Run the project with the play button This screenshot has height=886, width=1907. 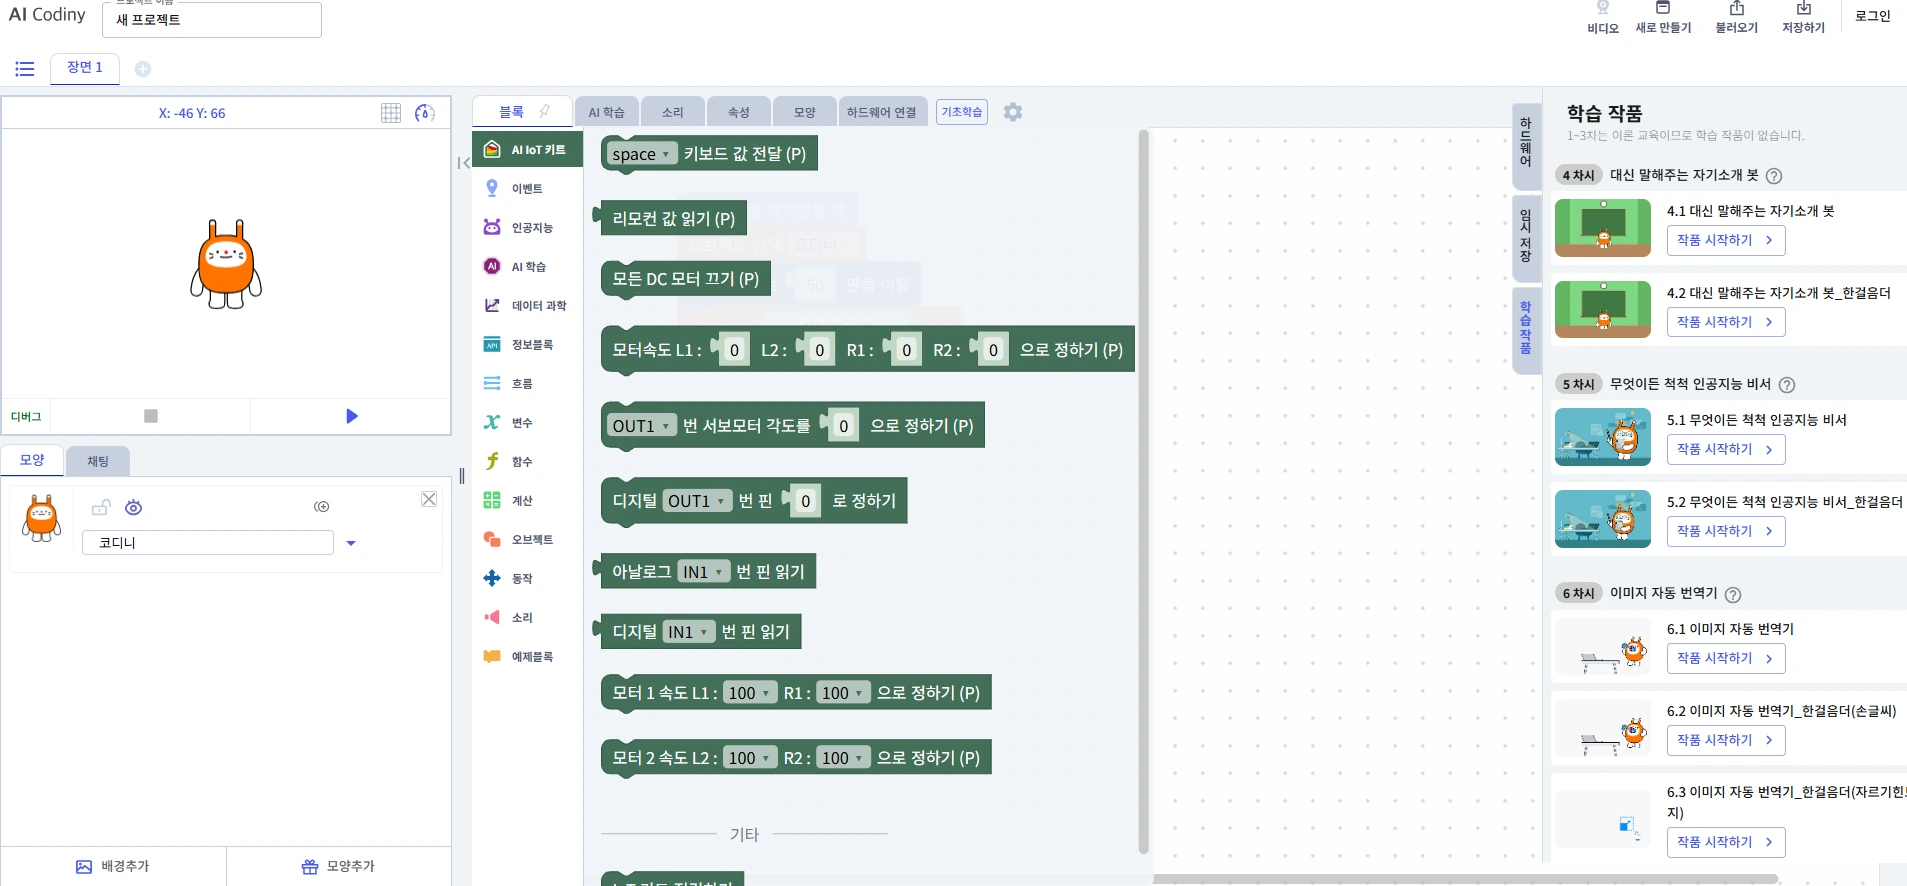point(351,416)
